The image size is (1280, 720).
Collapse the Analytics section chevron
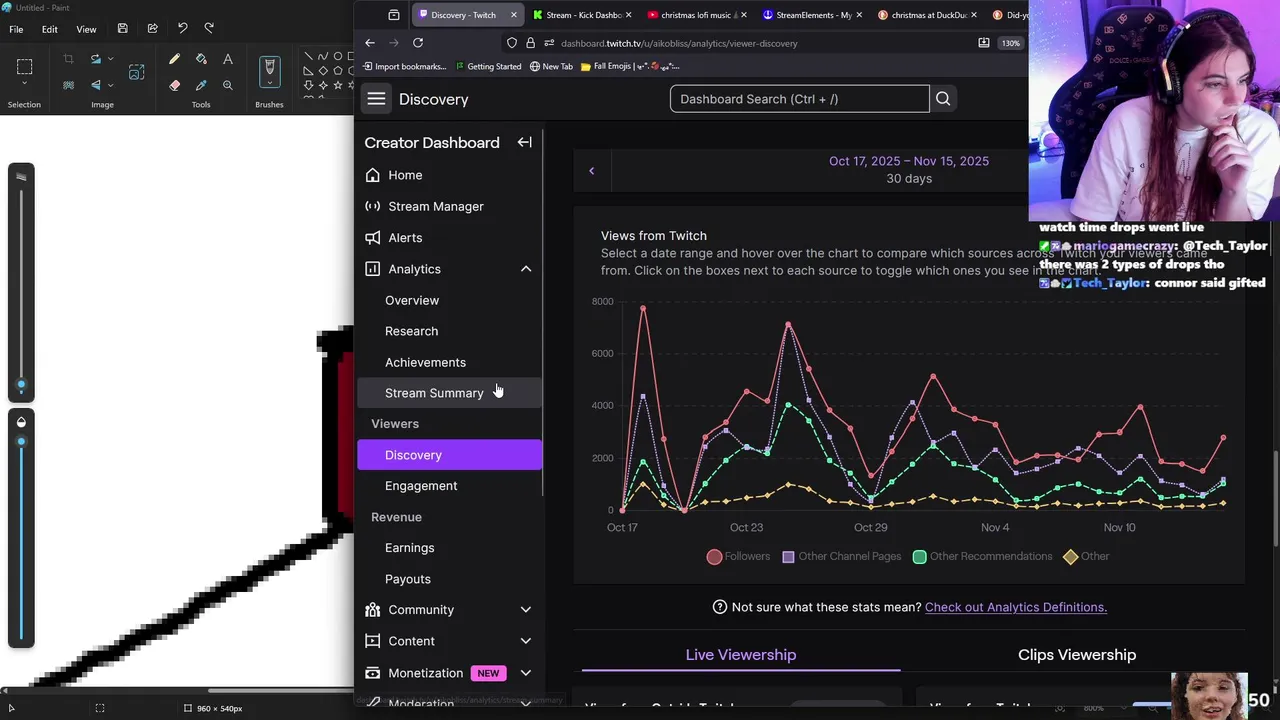click(526, 269)
